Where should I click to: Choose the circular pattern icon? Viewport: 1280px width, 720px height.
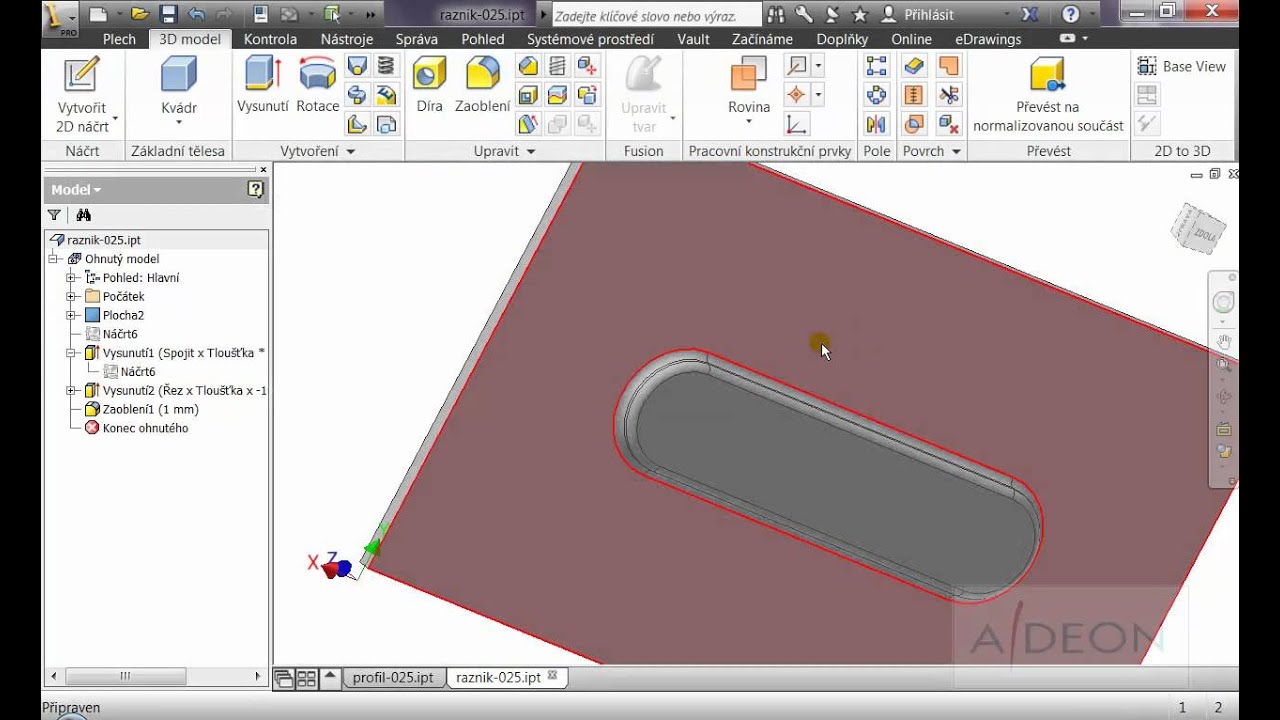[x=876, y=95]
